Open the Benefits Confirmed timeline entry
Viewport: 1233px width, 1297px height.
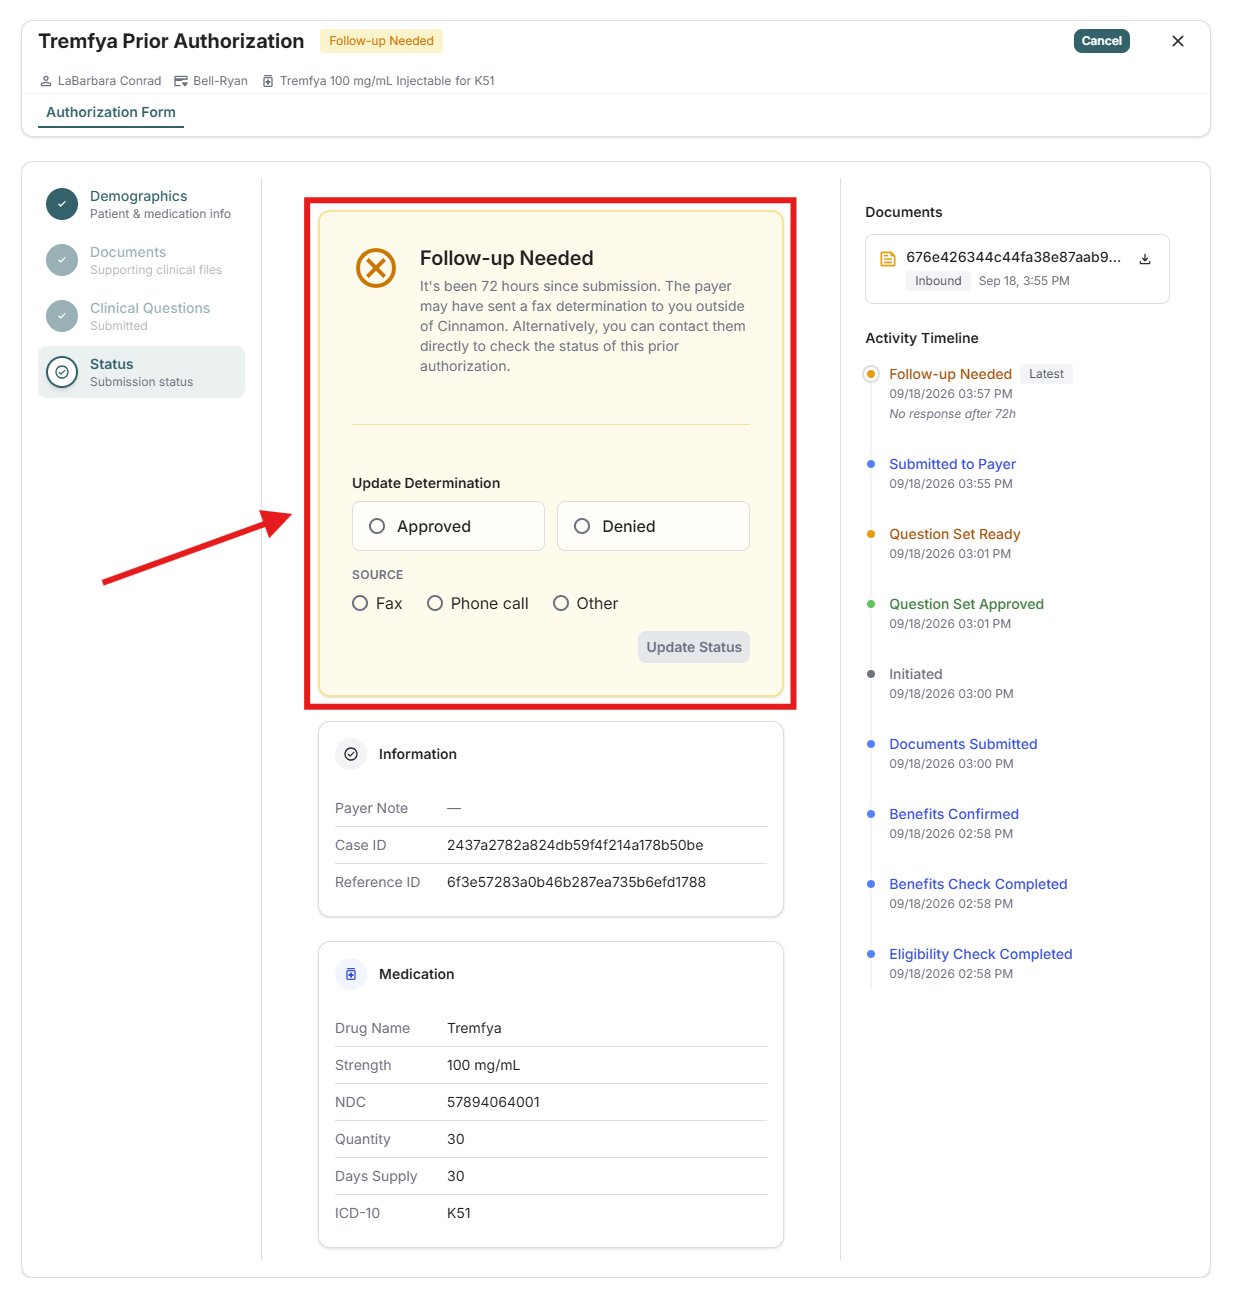(954, 814)
